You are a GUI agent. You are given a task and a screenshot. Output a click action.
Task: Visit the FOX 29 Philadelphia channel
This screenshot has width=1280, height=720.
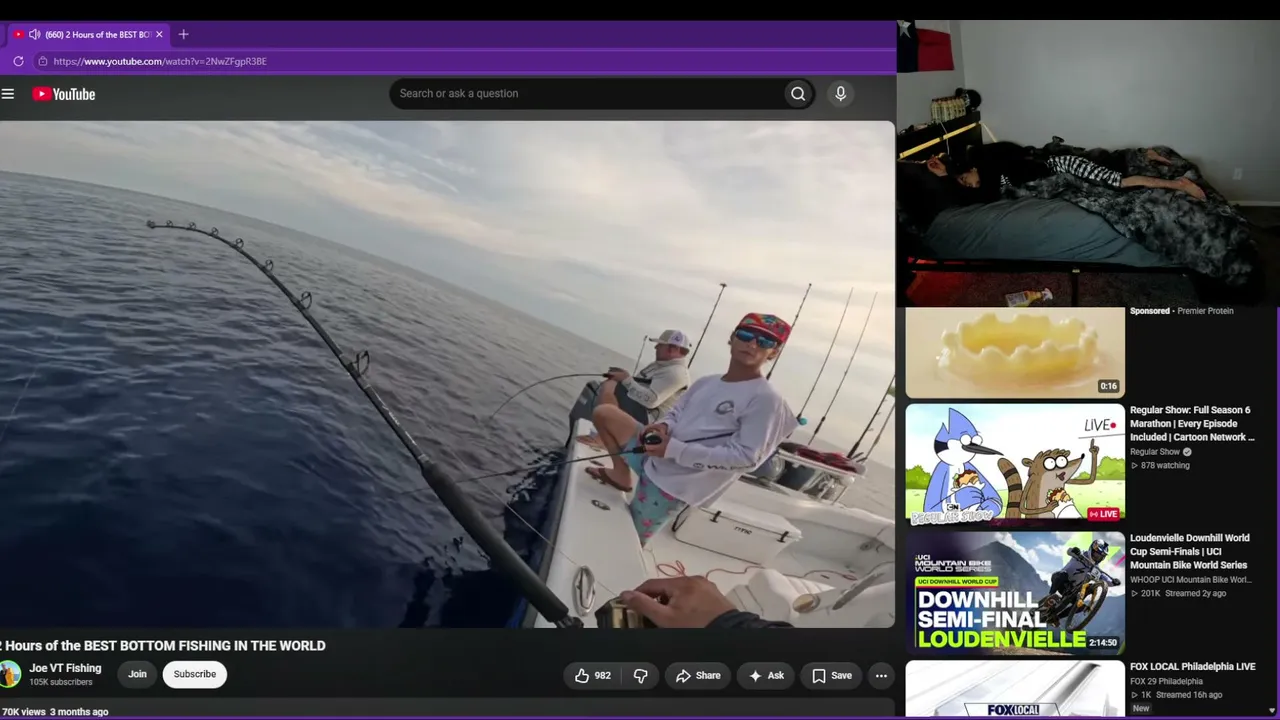pyautogui.click(x=1165, y=682)
